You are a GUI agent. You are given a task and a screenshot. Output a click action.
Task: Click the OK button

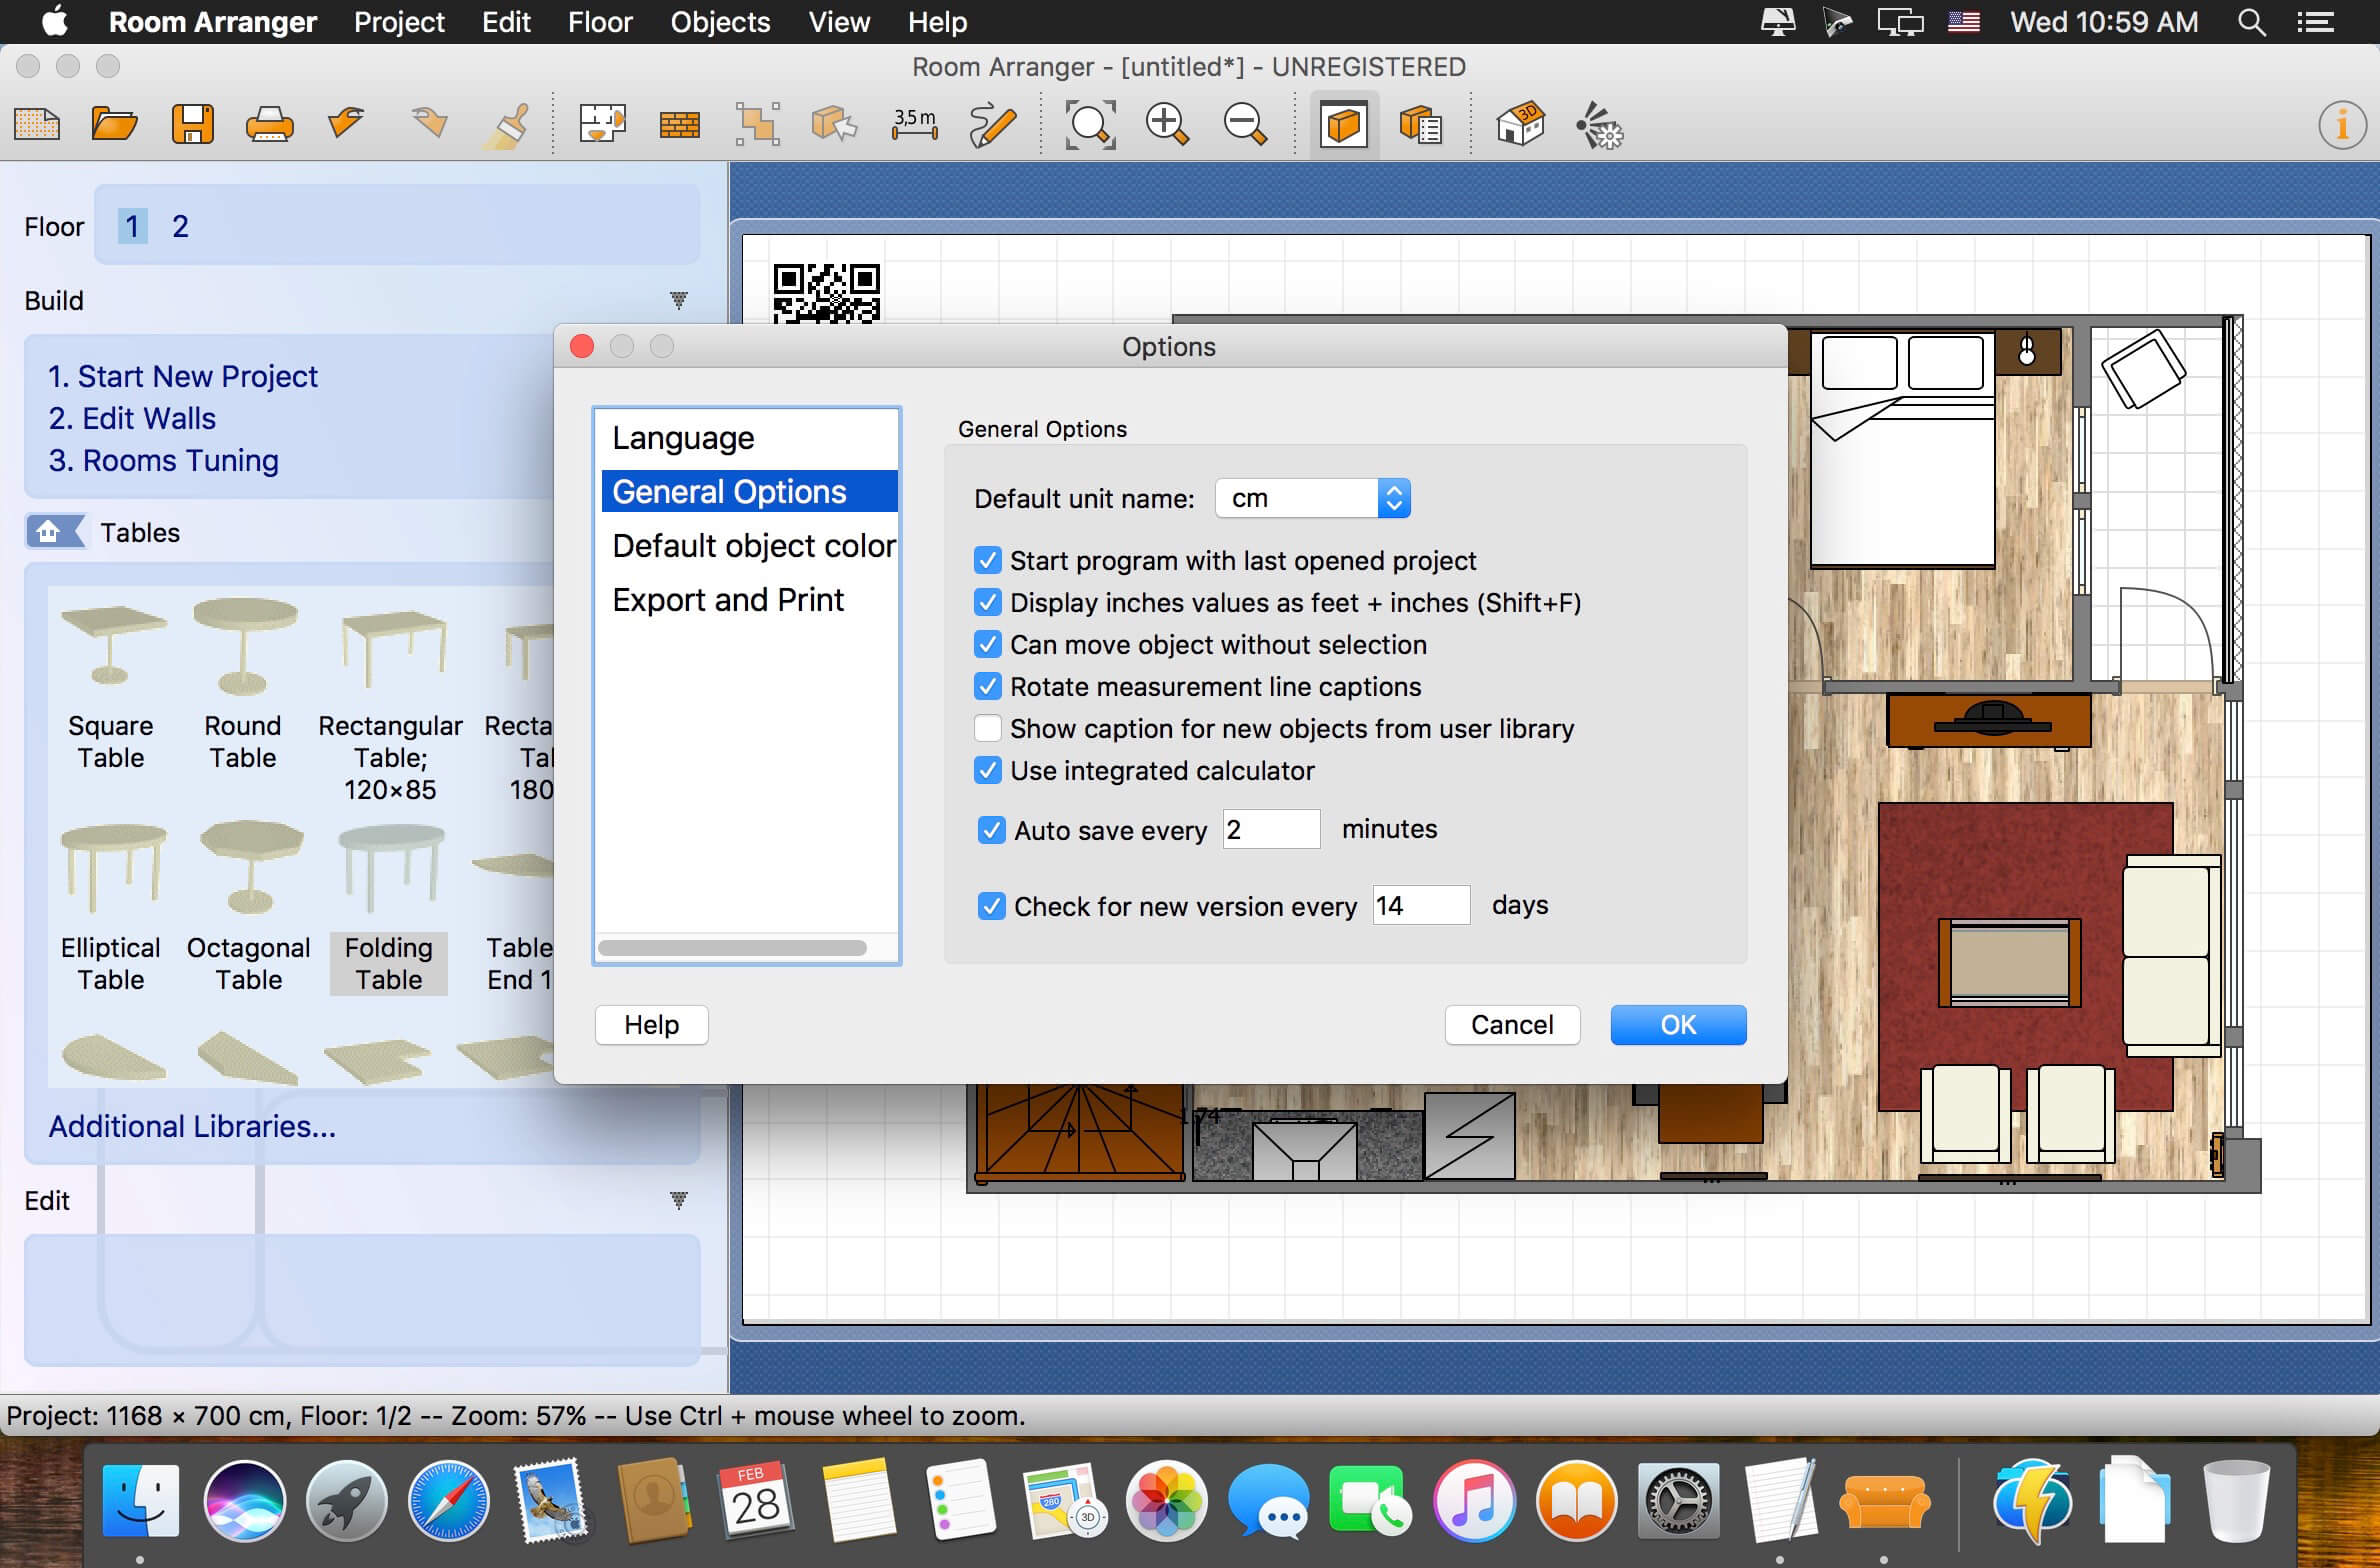(x=1677, y=1025)
